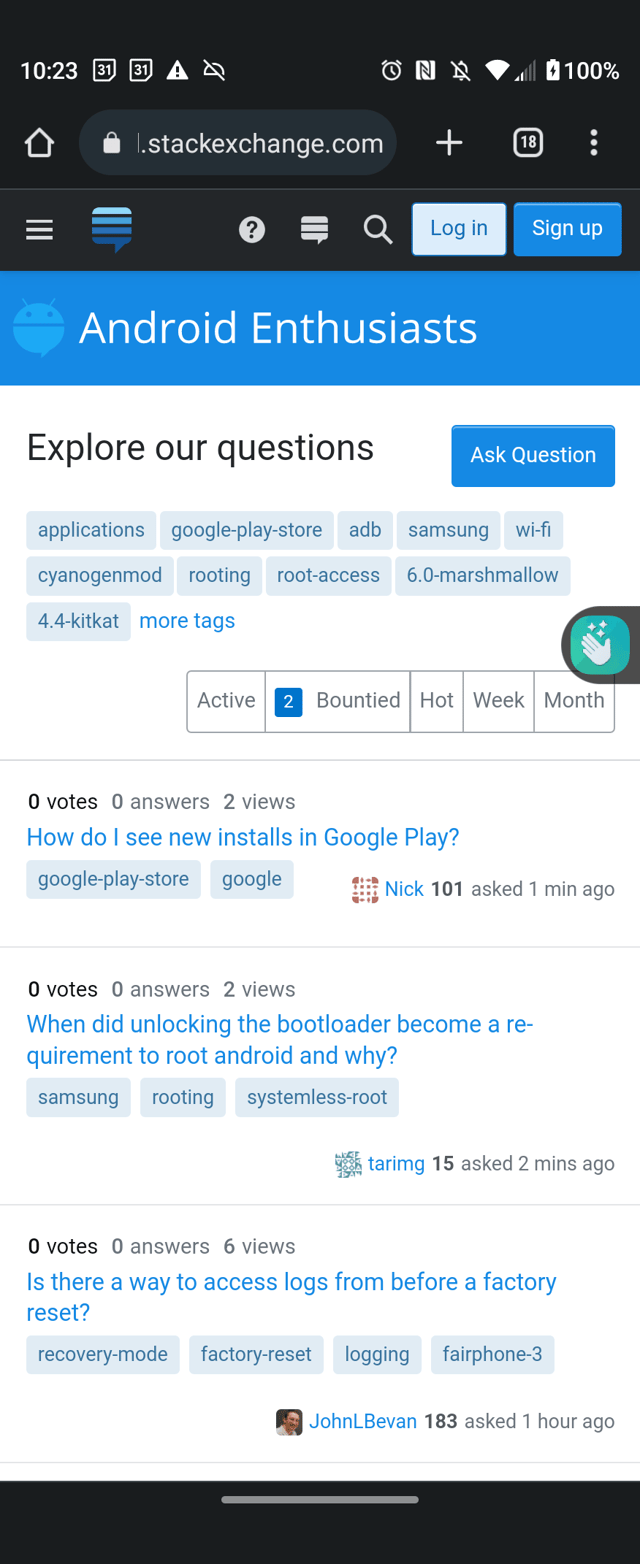This screenshot has width=640, height=1564.
Task: Open a new browser tab with plus icon
Action: 449,143
